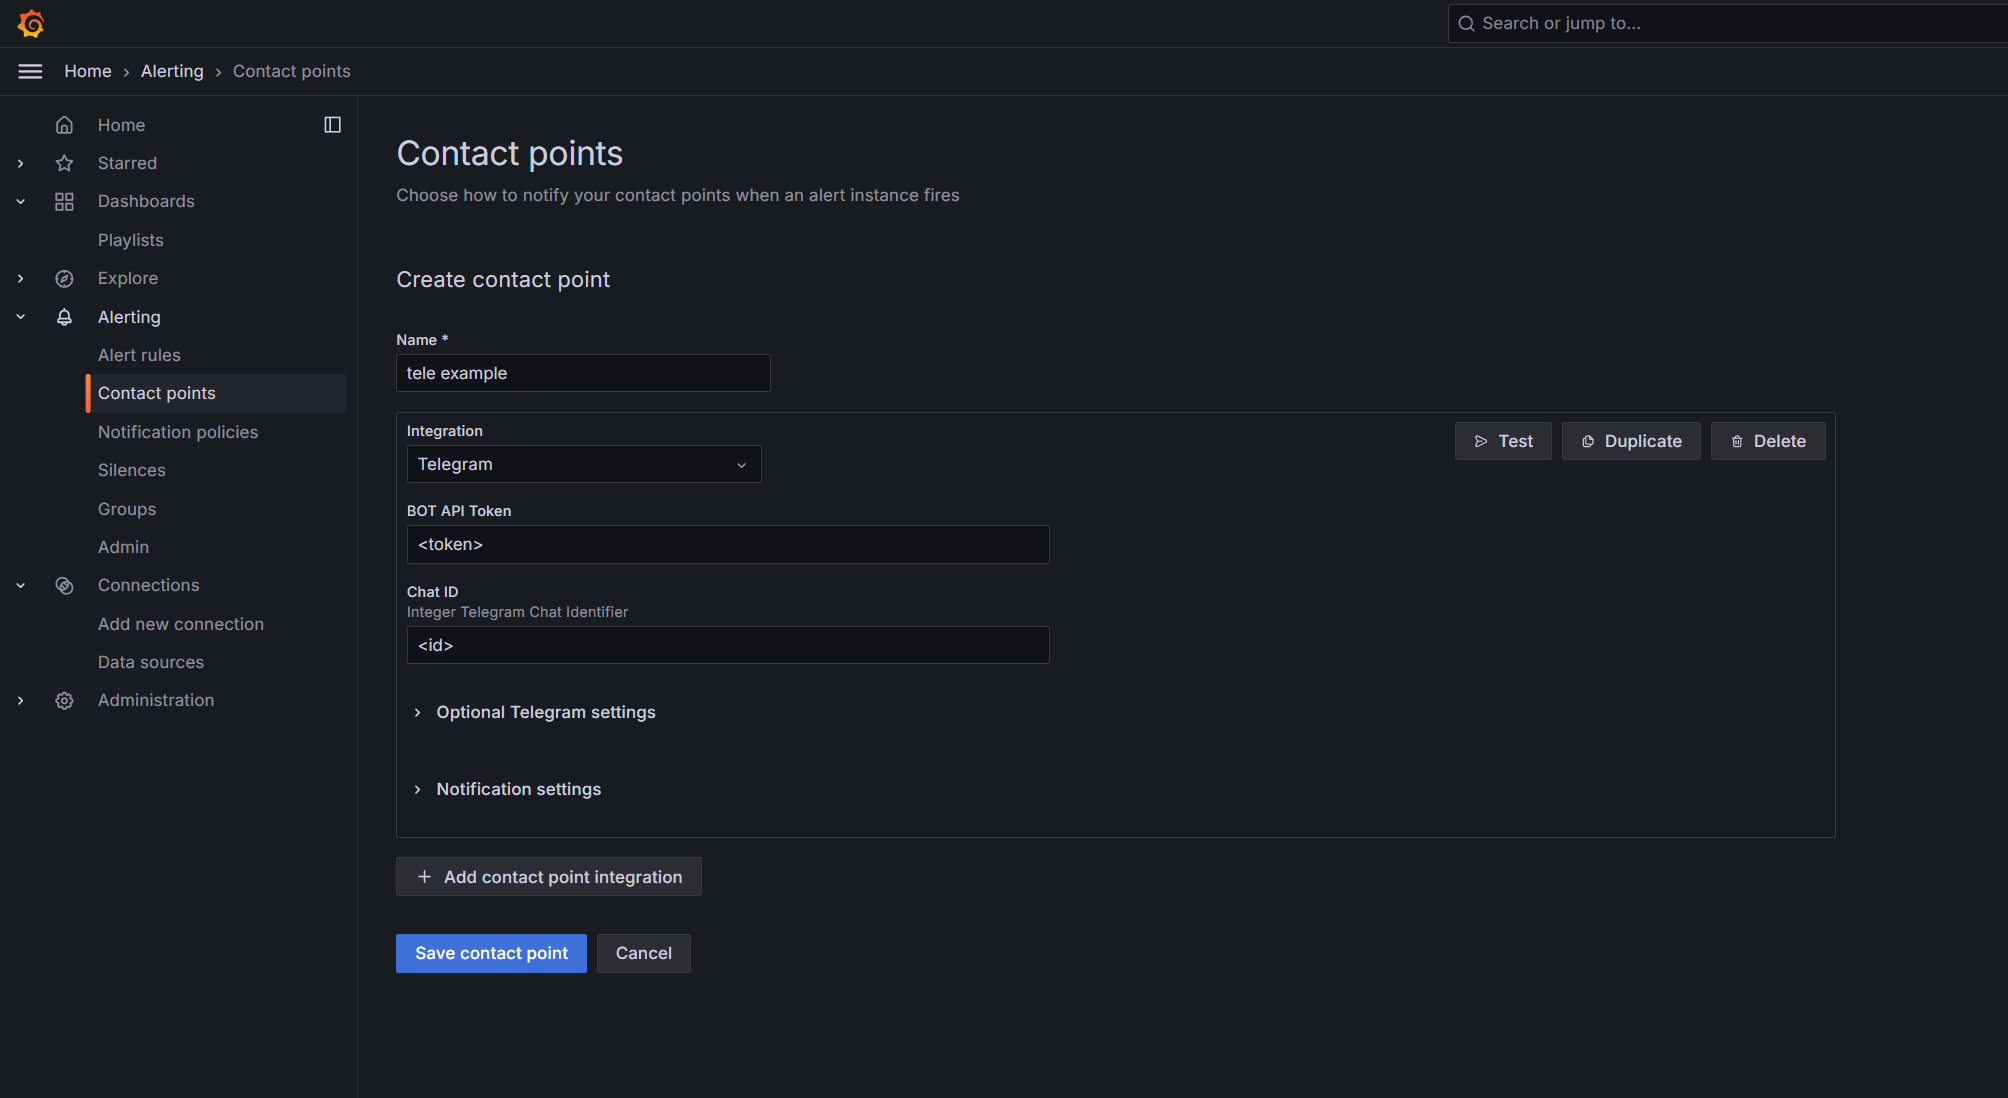
Task: Collapse the Alerting sidebar section
Action: [20, 317]
